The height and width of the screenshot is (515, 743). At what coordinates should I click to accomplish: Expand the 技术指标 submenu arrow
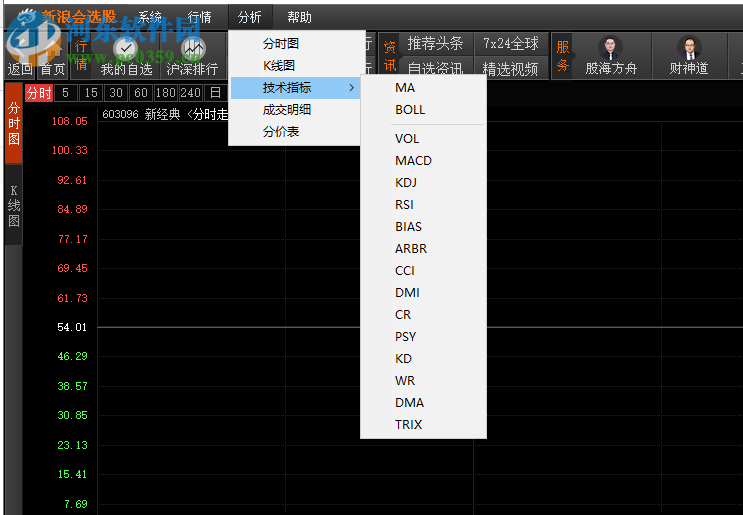coord(351,88)
